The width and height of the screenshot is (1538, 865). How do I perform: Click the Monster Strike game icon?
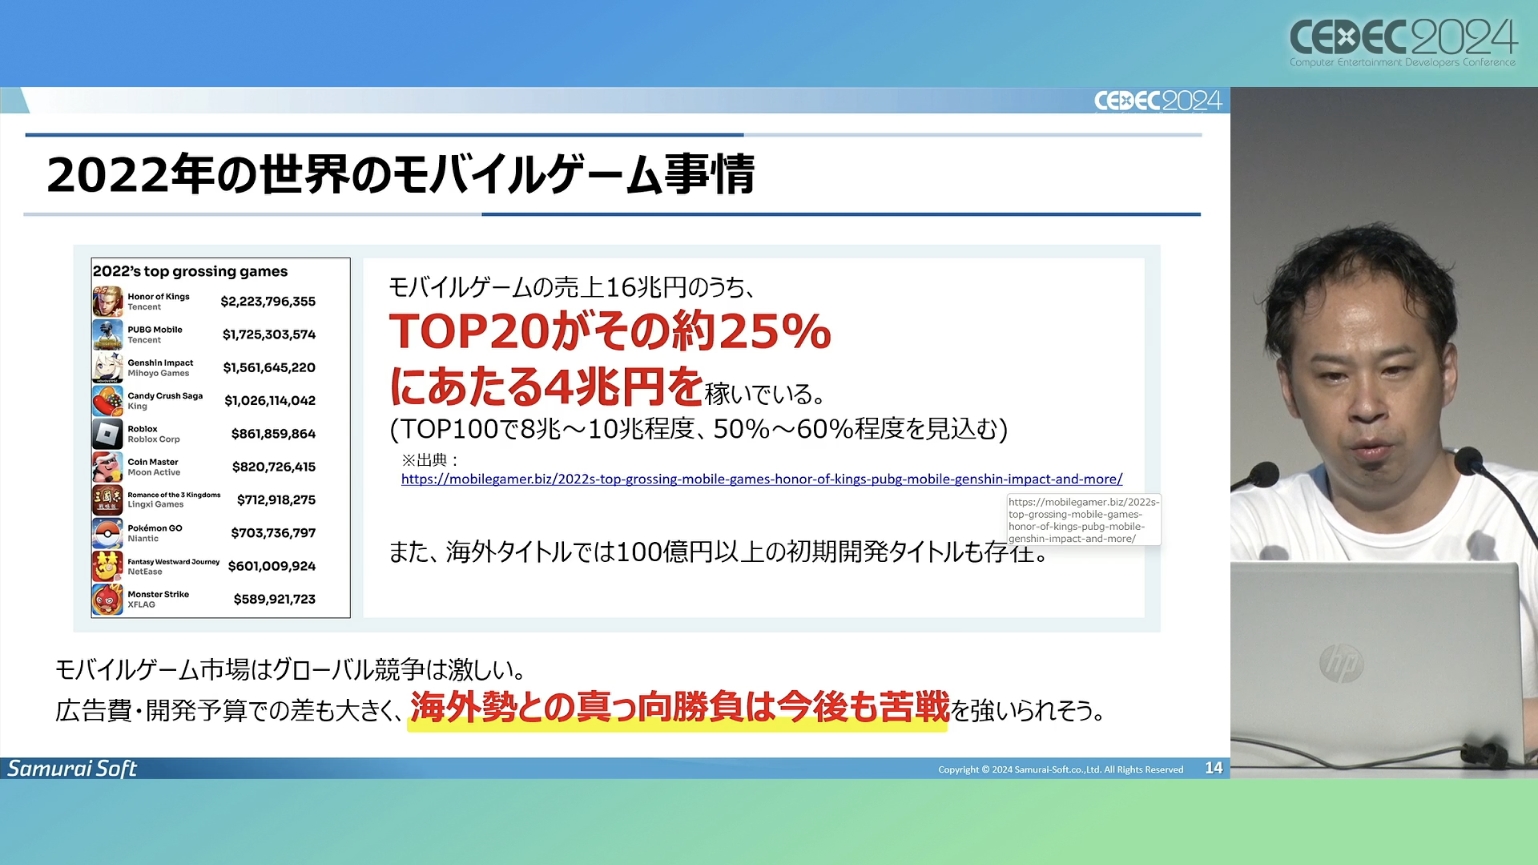(107, 598)
